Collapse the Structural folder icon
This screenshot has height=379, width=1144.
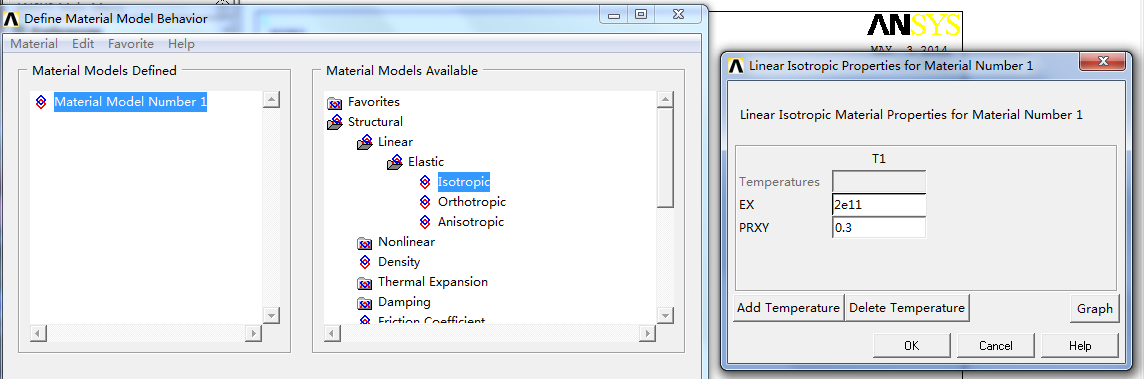point(335,122)
